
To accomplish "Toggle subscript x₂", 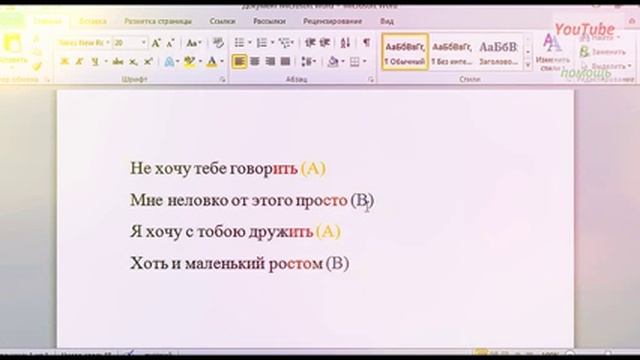I will 133,62.
